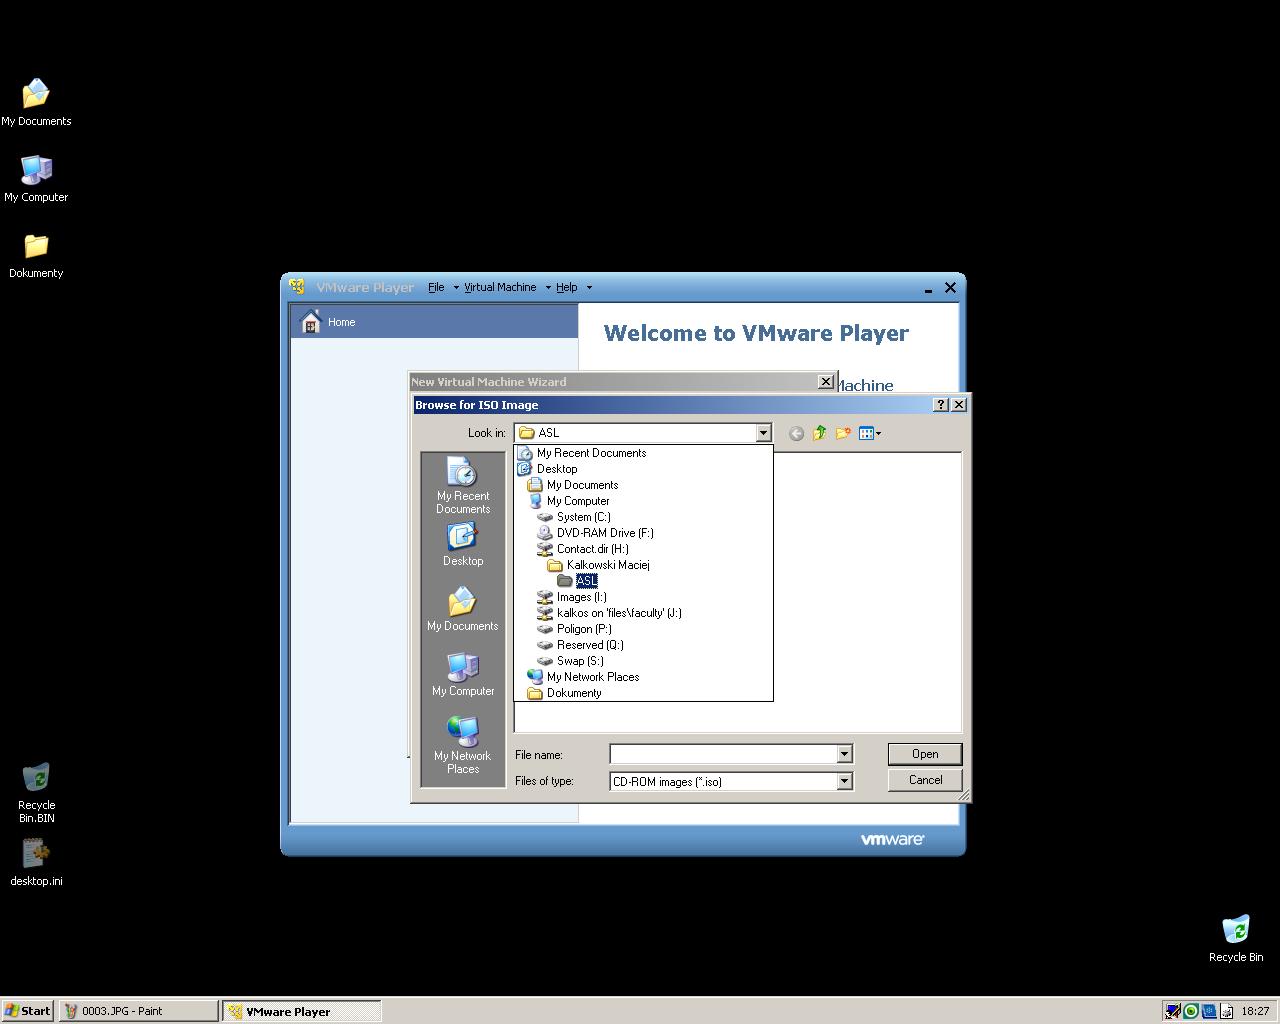Viewport: 1280px width, 1024px height.
Task: Select Desktop in the places bar
Action: tap(463, 545)
